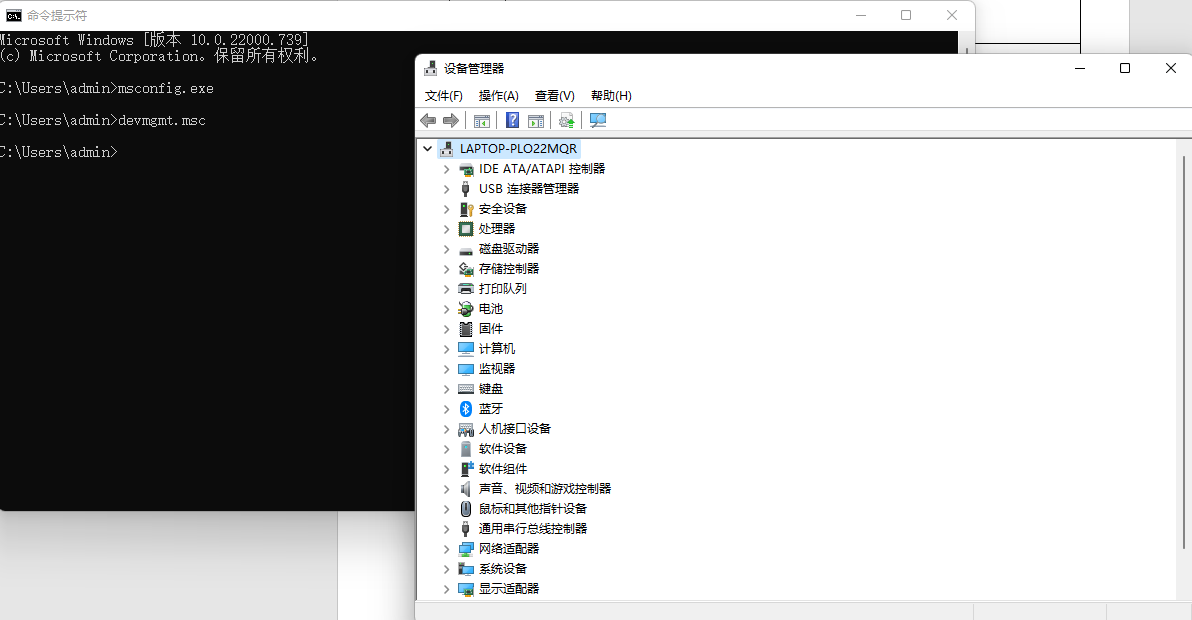Minimize the 设备管理器 window
The image size is (1192, 620).
click(x=1079, y=68)
